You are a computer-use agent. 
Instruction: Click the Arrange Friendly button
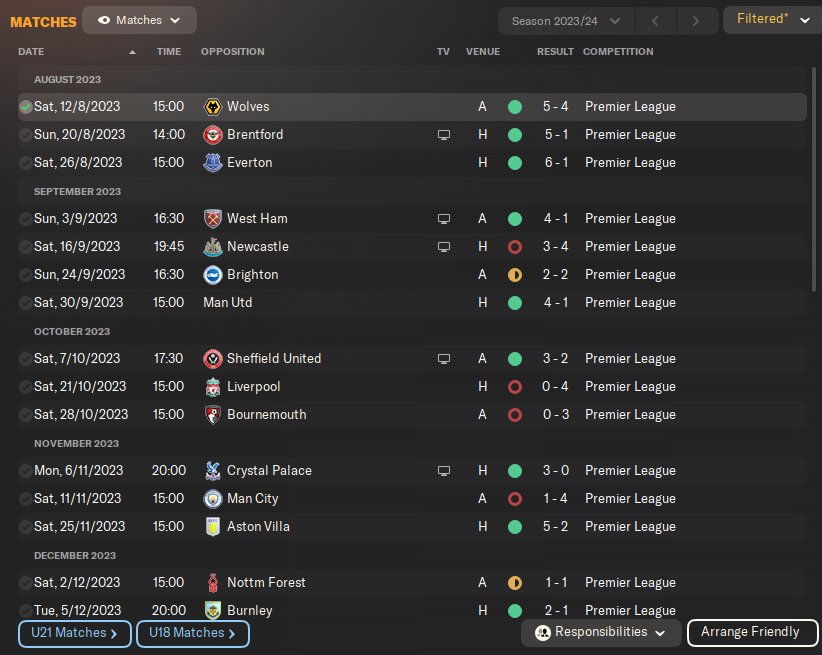coord(750,632)
